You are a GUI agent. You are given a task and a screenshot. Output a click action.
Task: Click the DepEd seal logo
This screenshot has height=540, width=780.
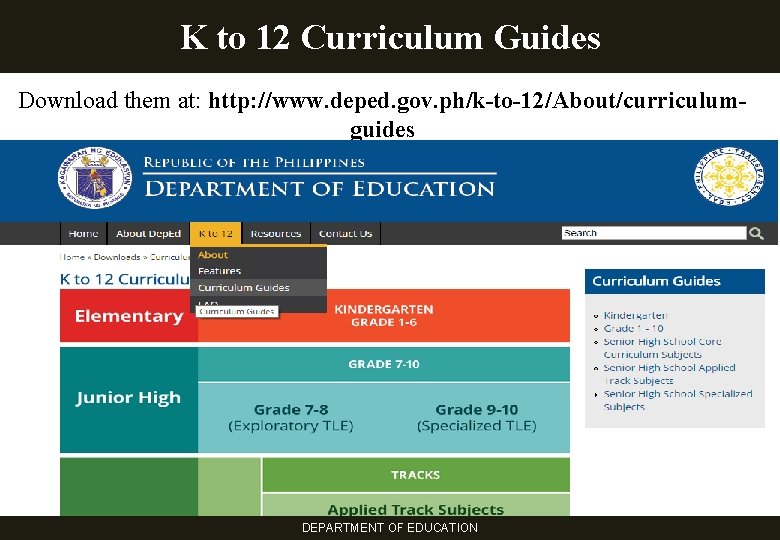coord(95,178)
